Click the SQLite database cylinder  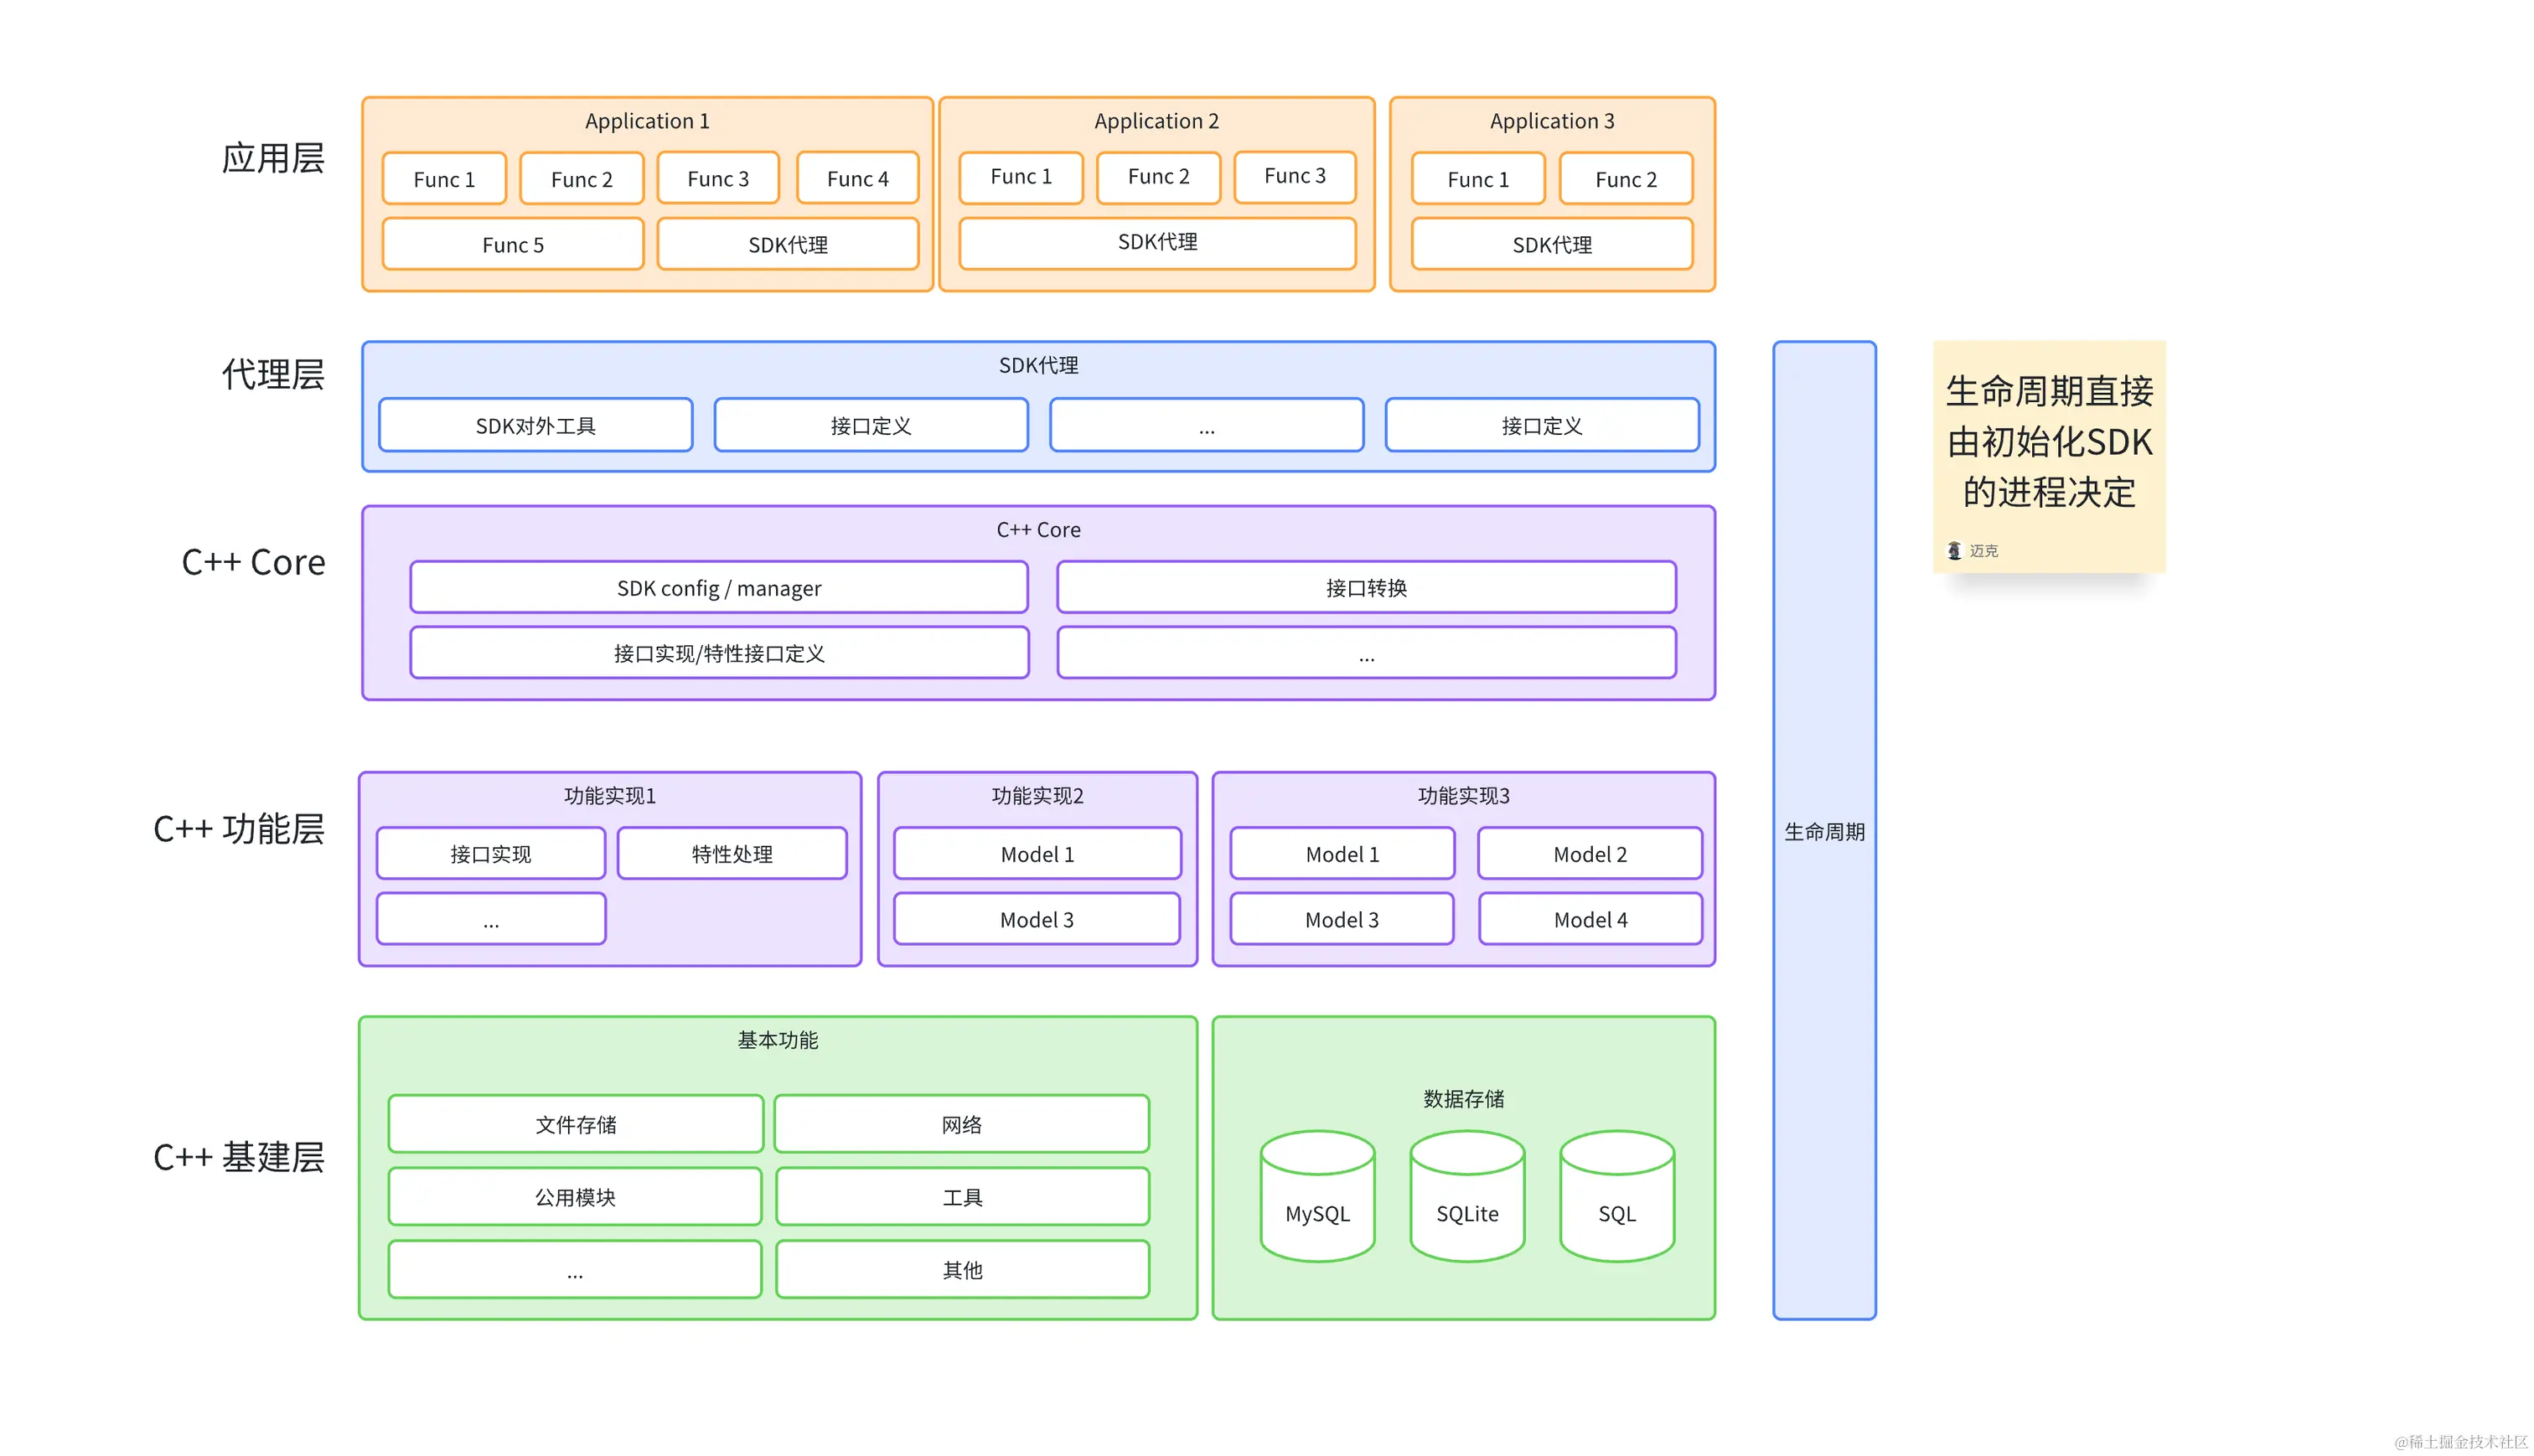(1467, 1196)
